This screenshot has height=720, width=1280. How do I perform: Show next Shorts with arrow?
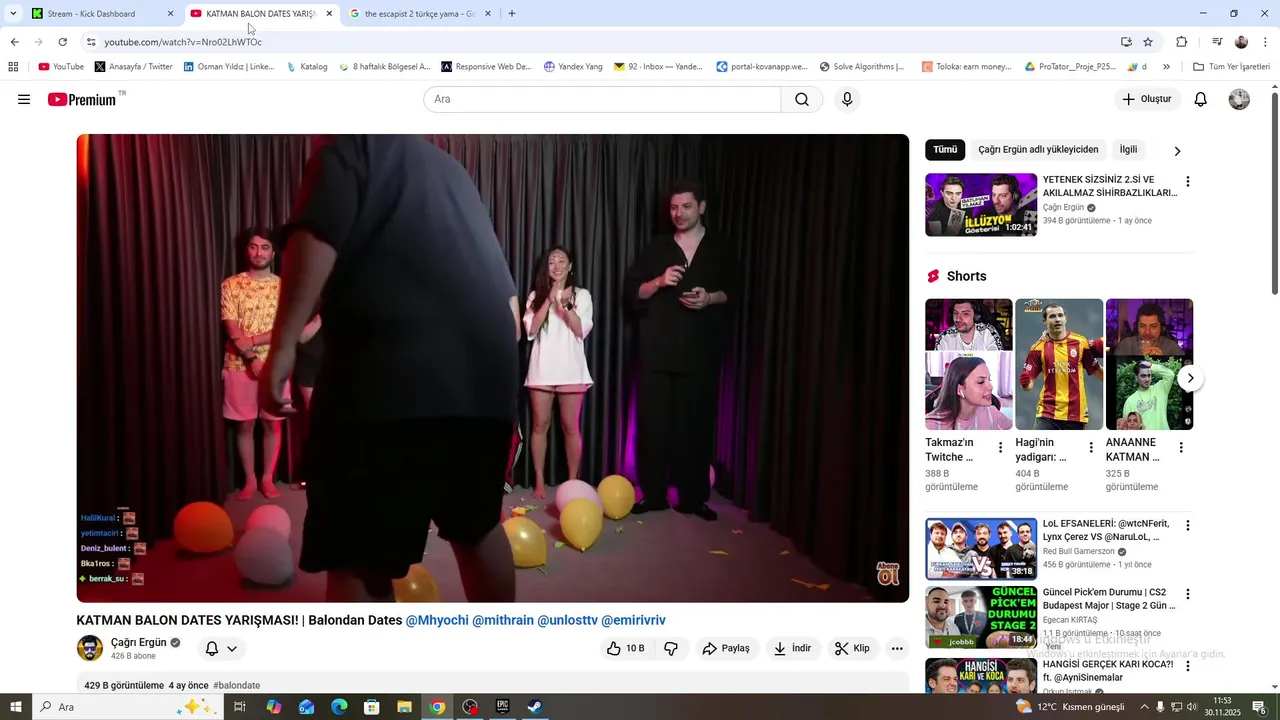coord(1189,378)
